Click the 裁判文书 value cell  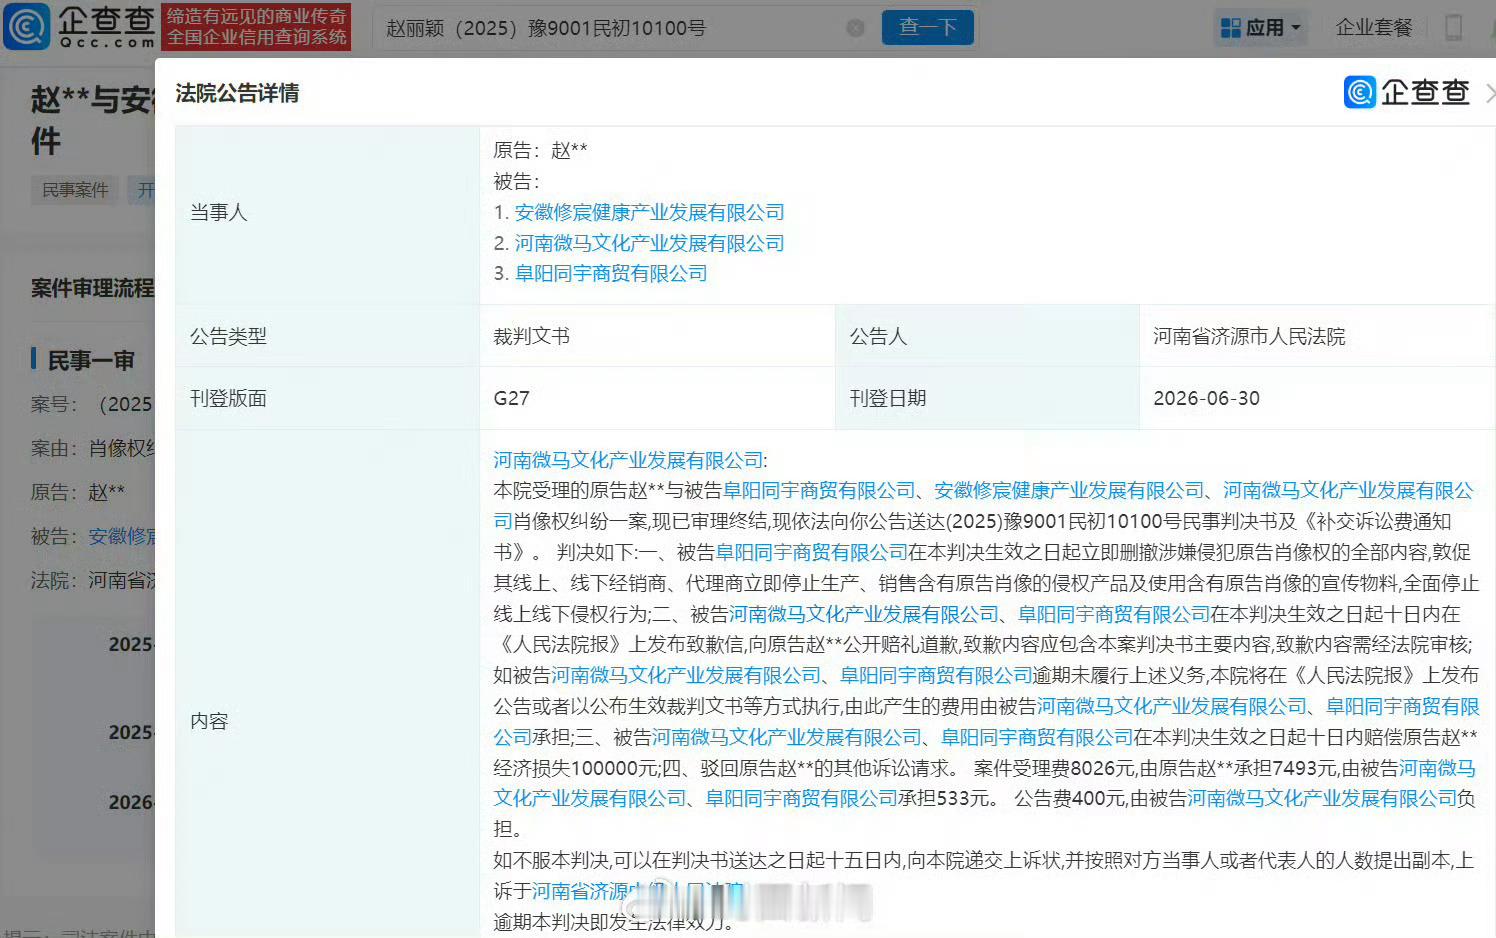click(x=657, y=336)
